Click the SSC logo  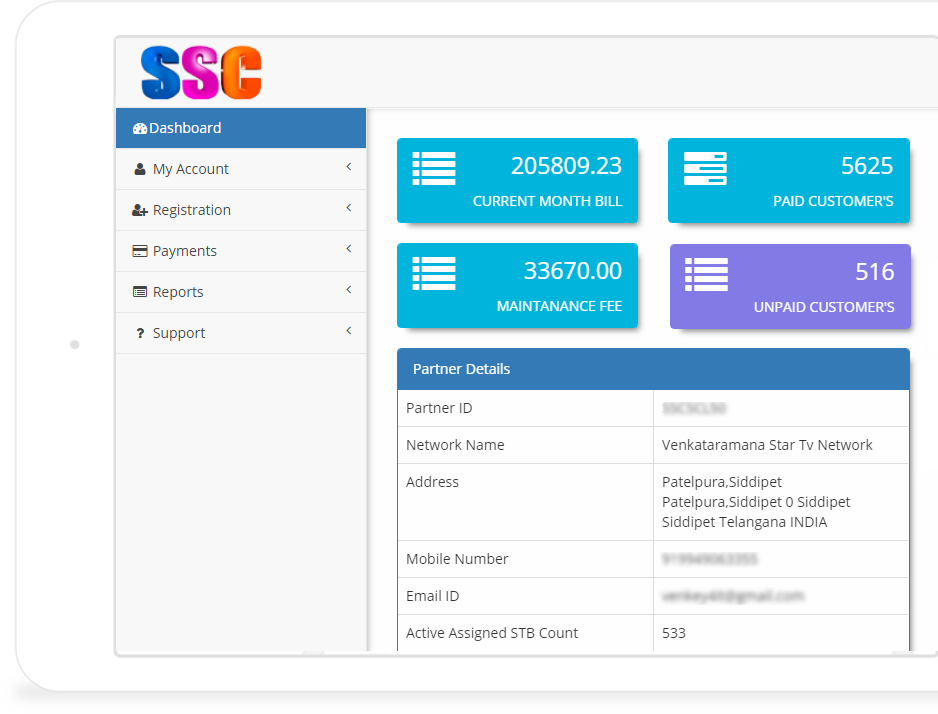199,71
